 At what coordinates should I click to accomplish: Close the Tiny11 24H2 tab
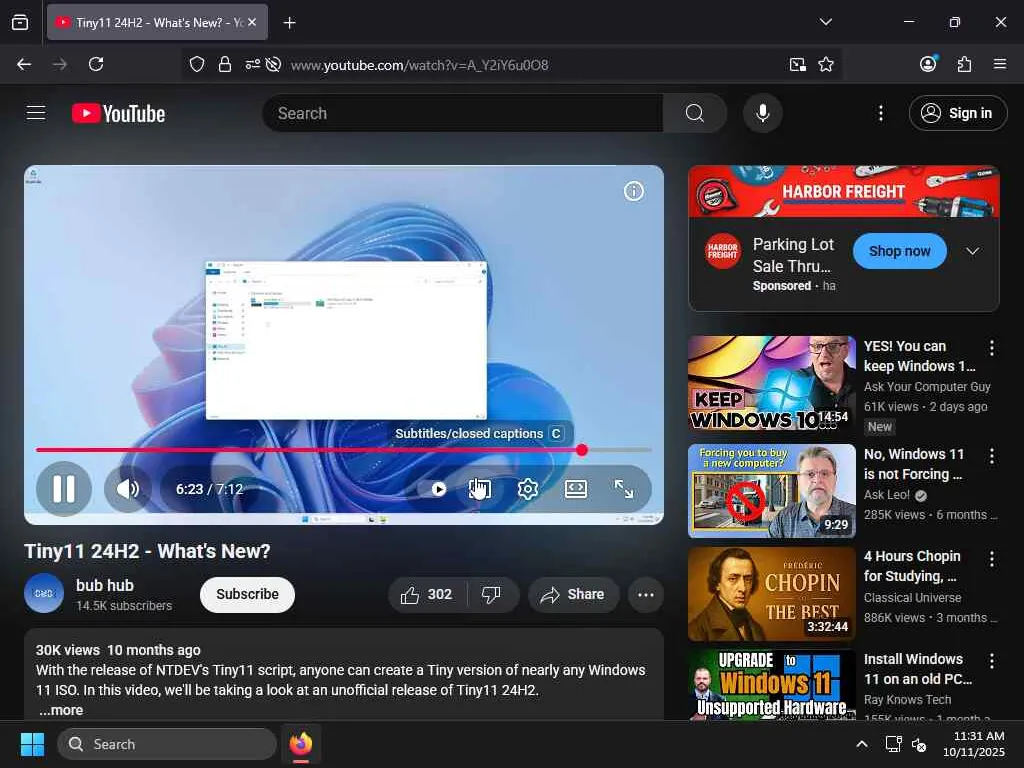coord(252,22)
